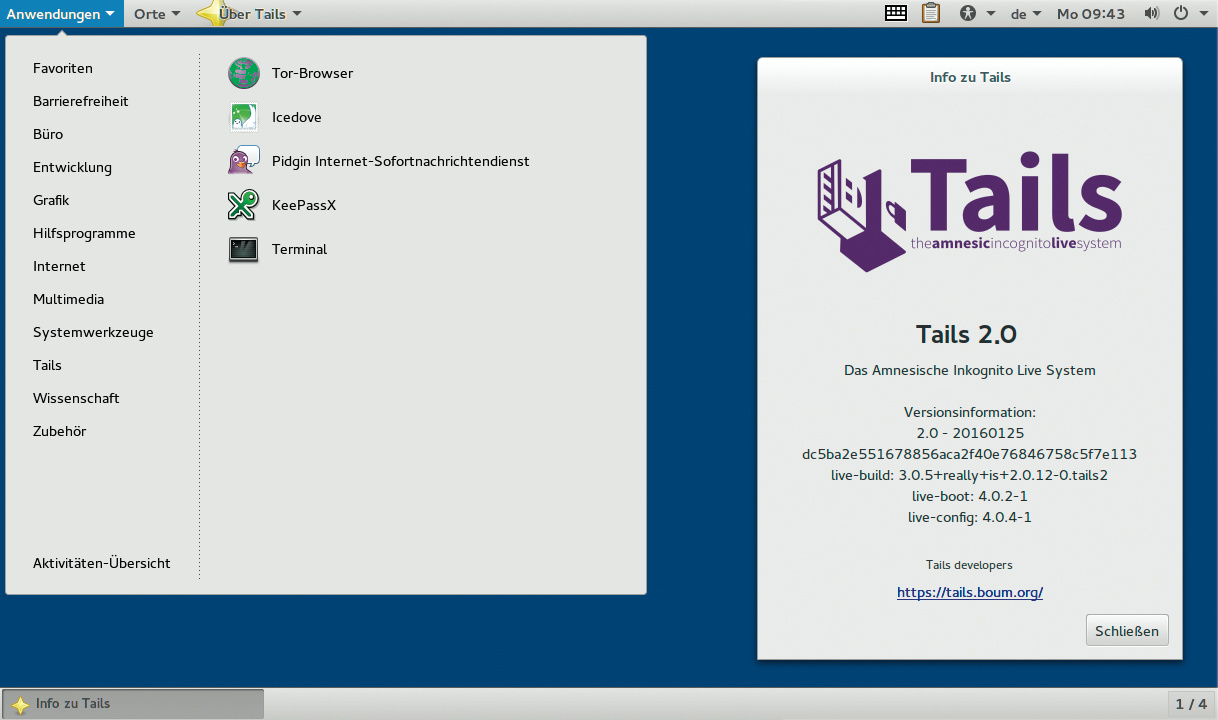This screenshot has height=720, width=1218.
Task: Expand the Orte menu
Action: [x=157, y=14]
